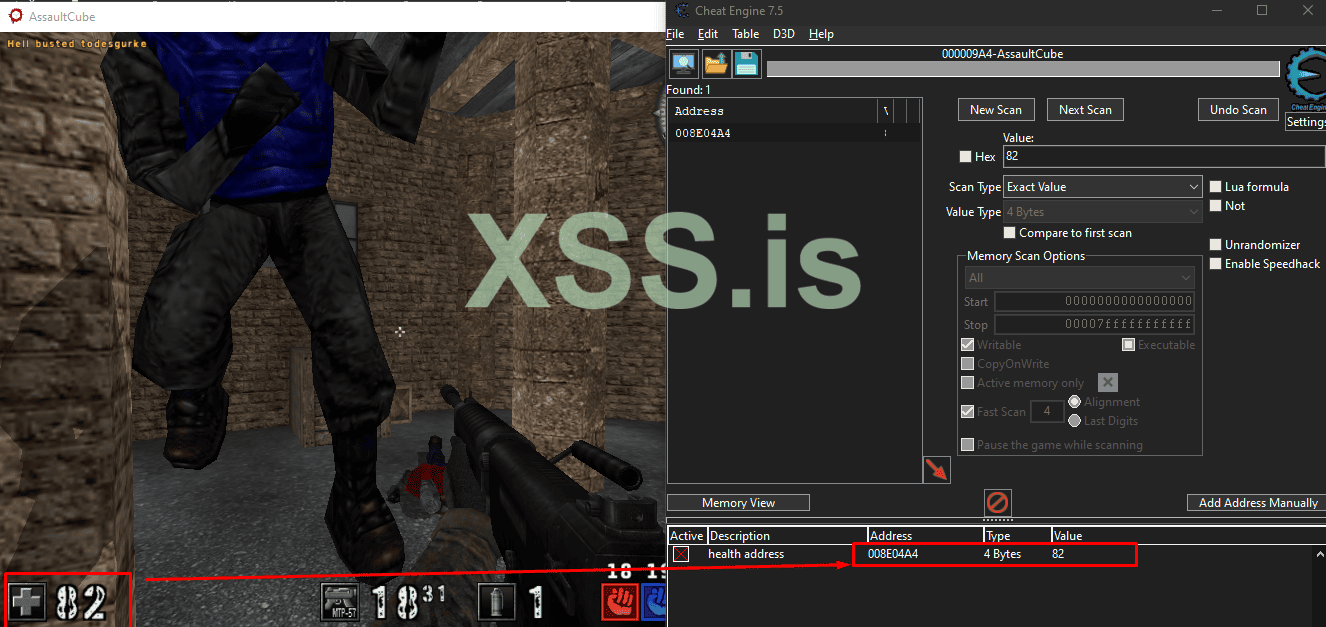Select found address 008E04A4 in results
This screenshot has width=1326, height=627.
[794, 133]
